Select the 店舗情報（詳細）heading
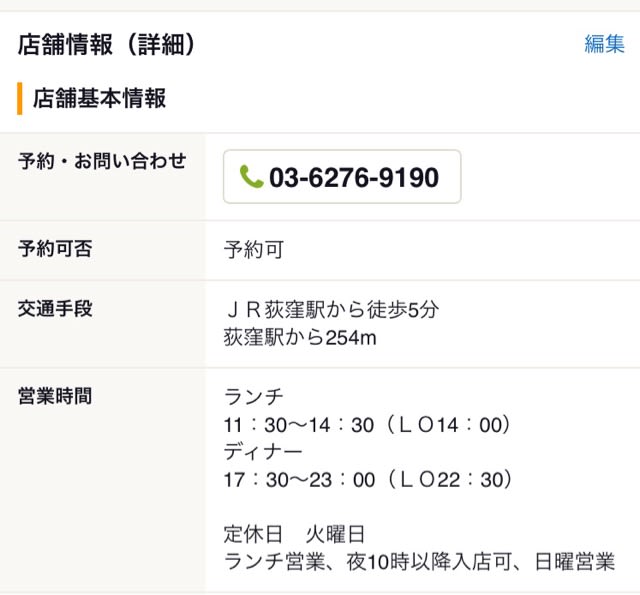 pos(107,44)
